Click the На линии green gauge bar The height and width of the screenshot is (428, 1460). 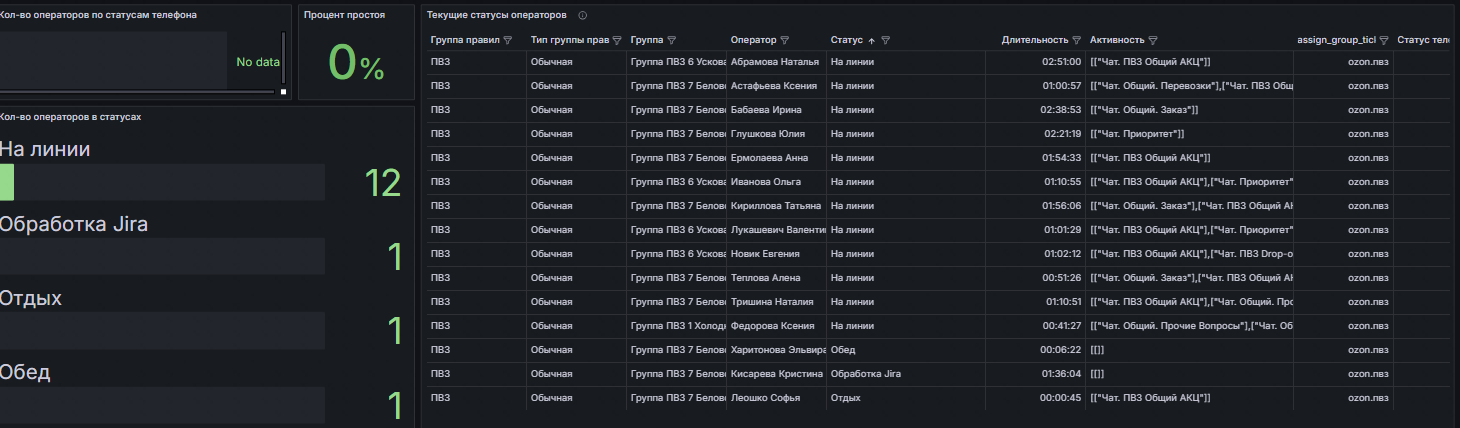pyautogui.click(x=7, y=182)
